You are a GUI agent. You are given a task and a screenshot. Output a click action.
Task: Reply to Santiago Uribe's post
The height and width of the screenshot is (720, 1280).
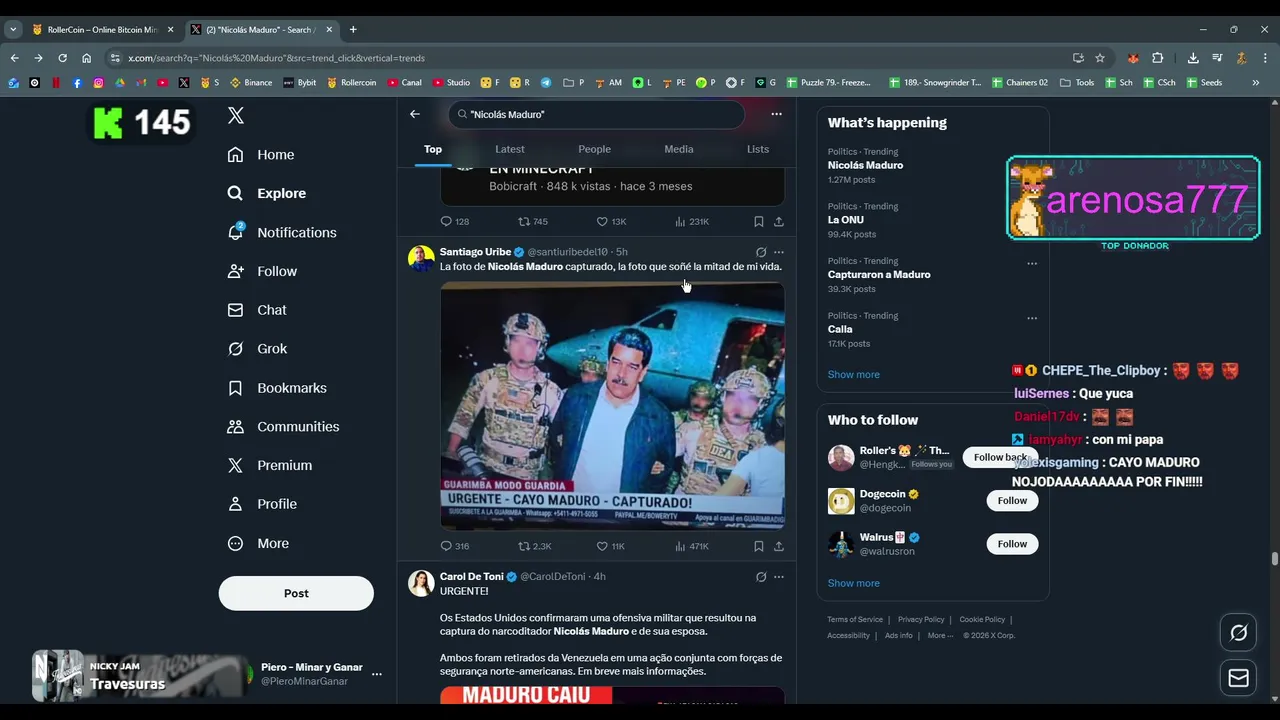click(455, 546)
